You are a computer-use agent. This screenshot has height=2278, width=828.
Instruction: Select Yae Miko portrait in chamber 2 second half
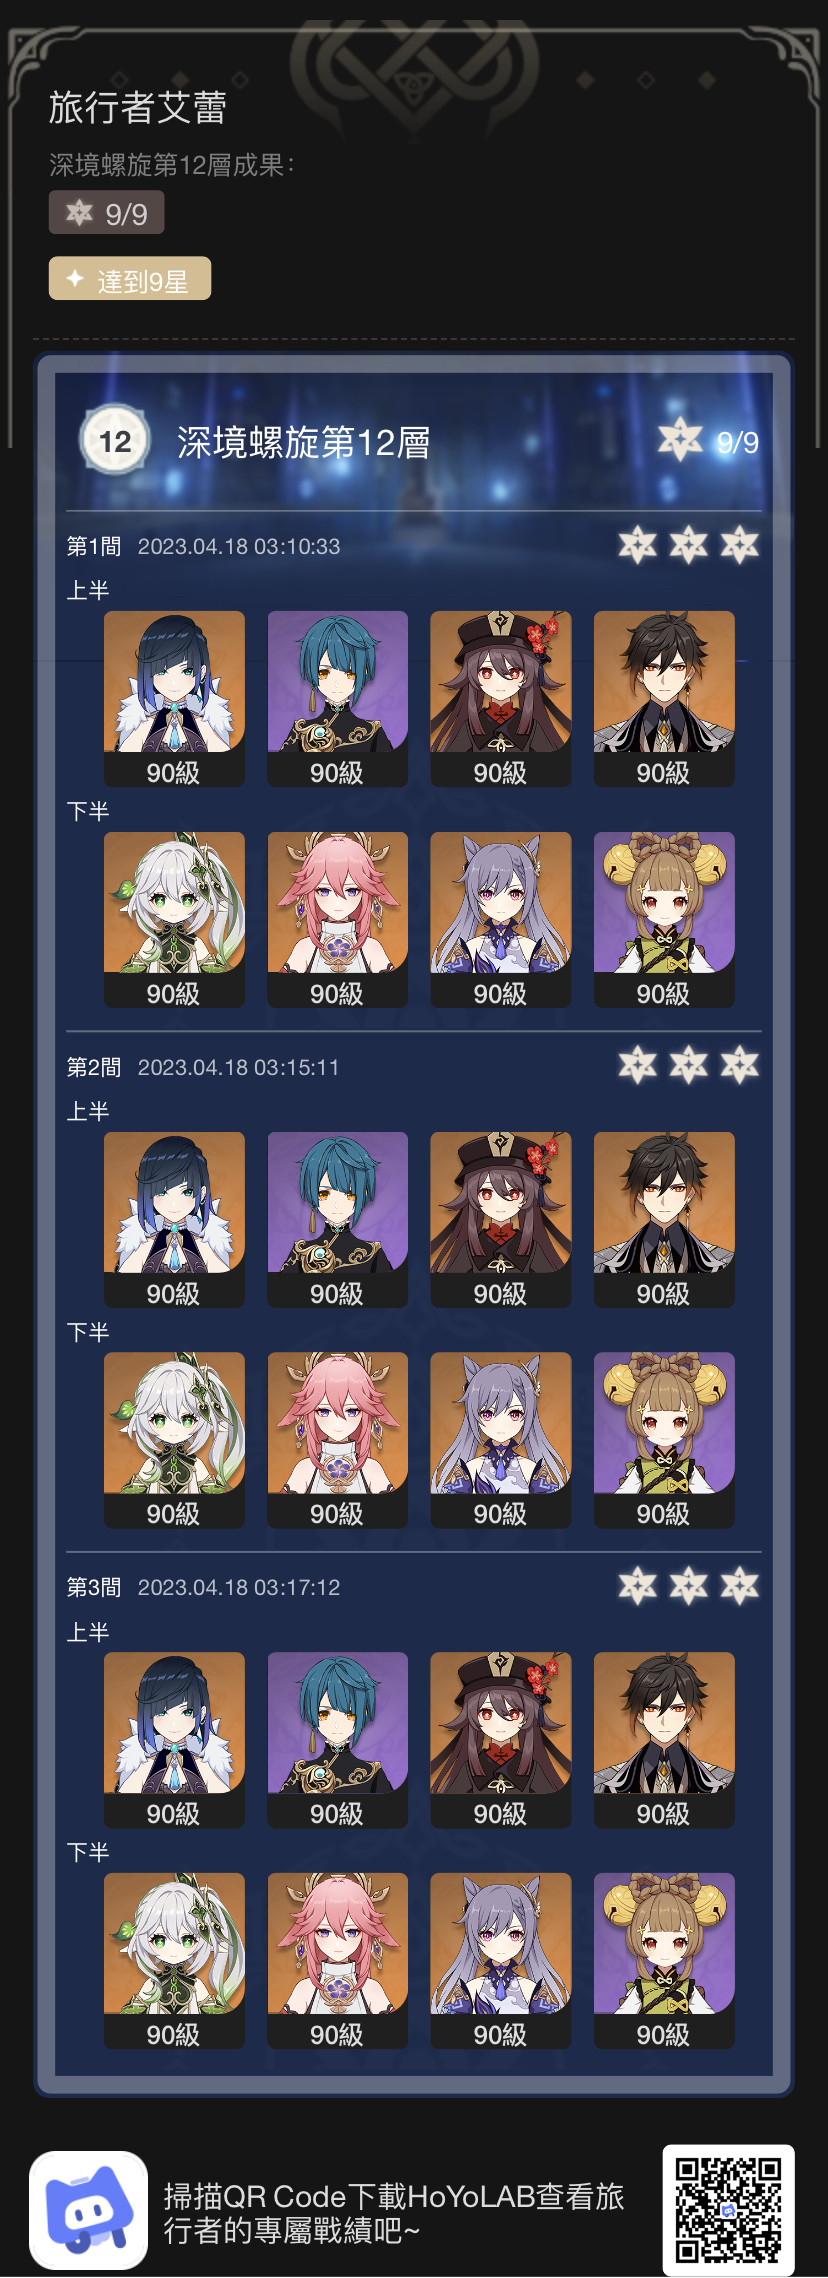[x=338, y=1439]
